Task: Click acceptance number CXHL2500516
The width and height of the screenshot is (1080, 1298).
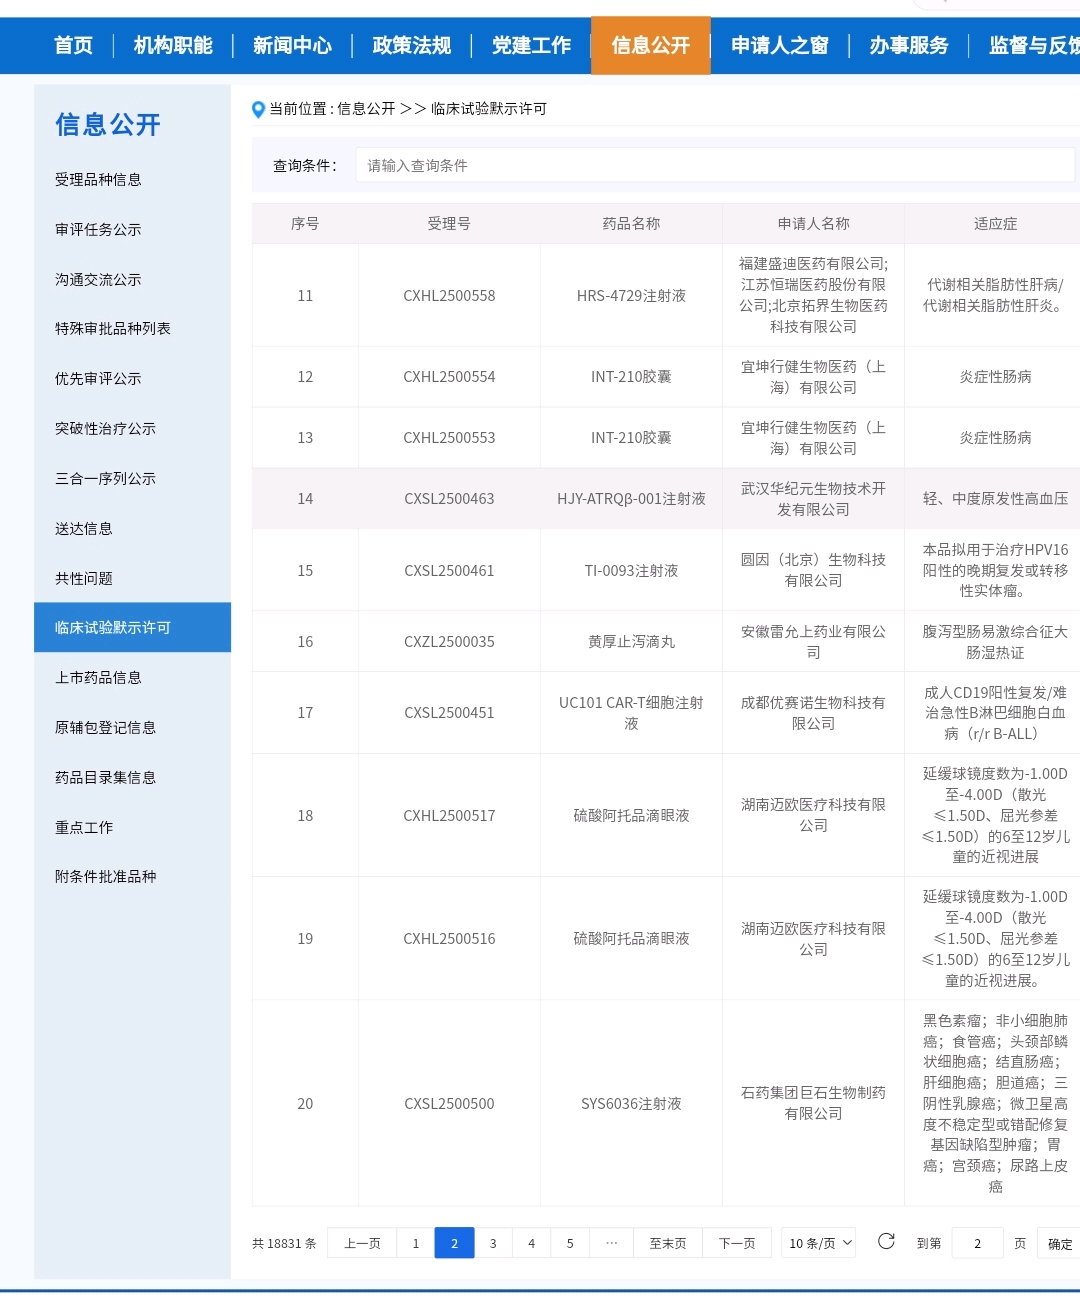Action: point(449,939)
